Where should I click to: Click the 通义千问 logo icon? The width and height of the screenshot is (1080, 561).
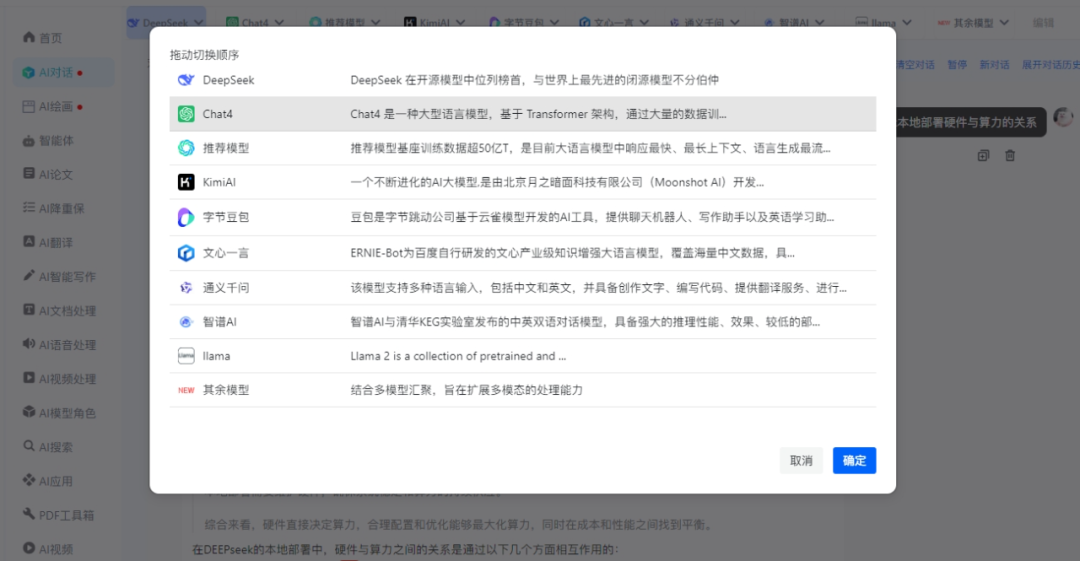click(186, 287)
